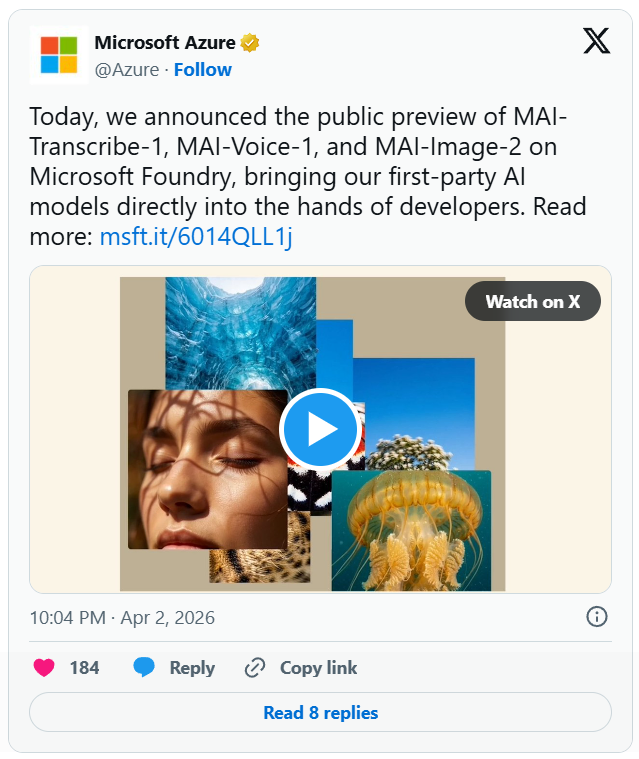Like the post with heart icon

(x=44, y=668)
